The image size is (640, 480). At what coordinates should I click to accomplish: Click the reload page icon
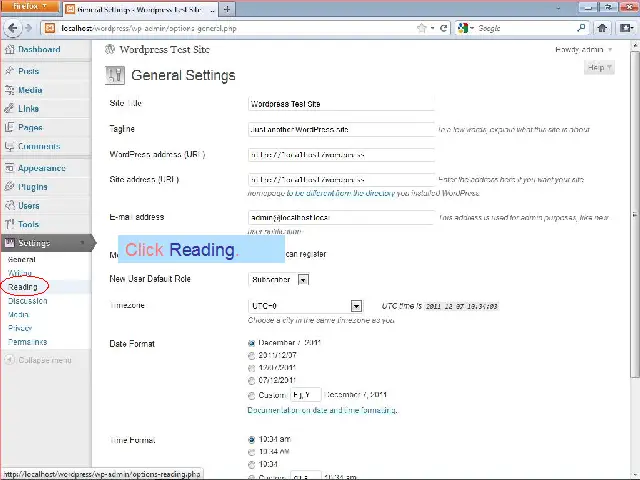[x=443, y=28]
